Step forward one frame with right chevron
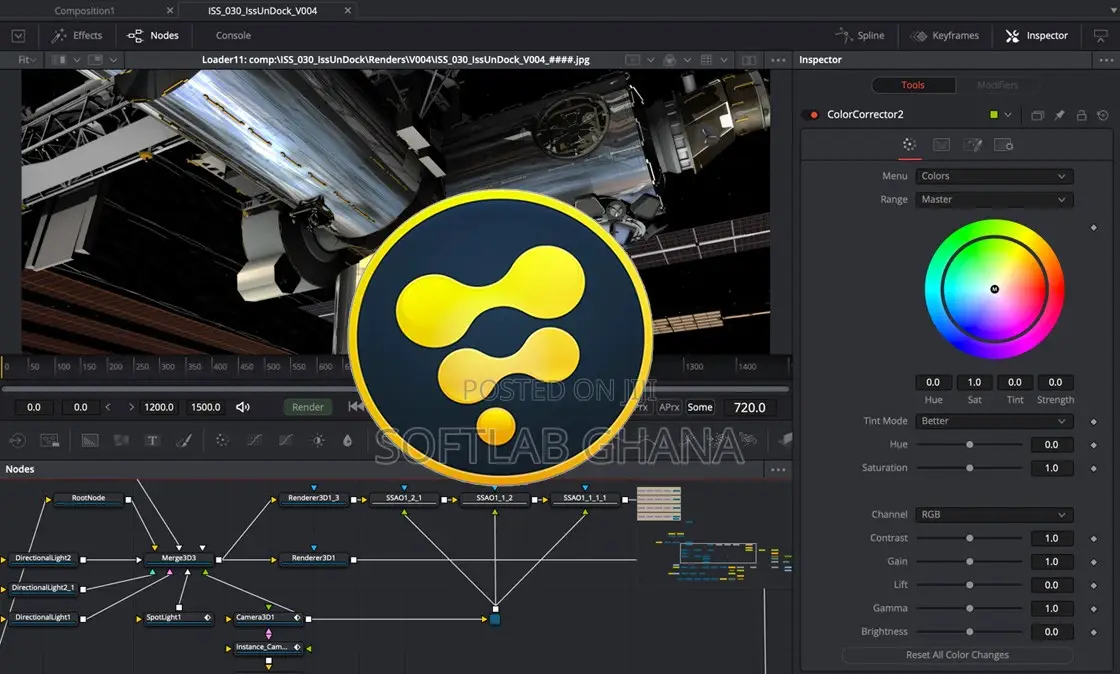The height and width of the screenshot is (674, 1120). coord(131,407)
